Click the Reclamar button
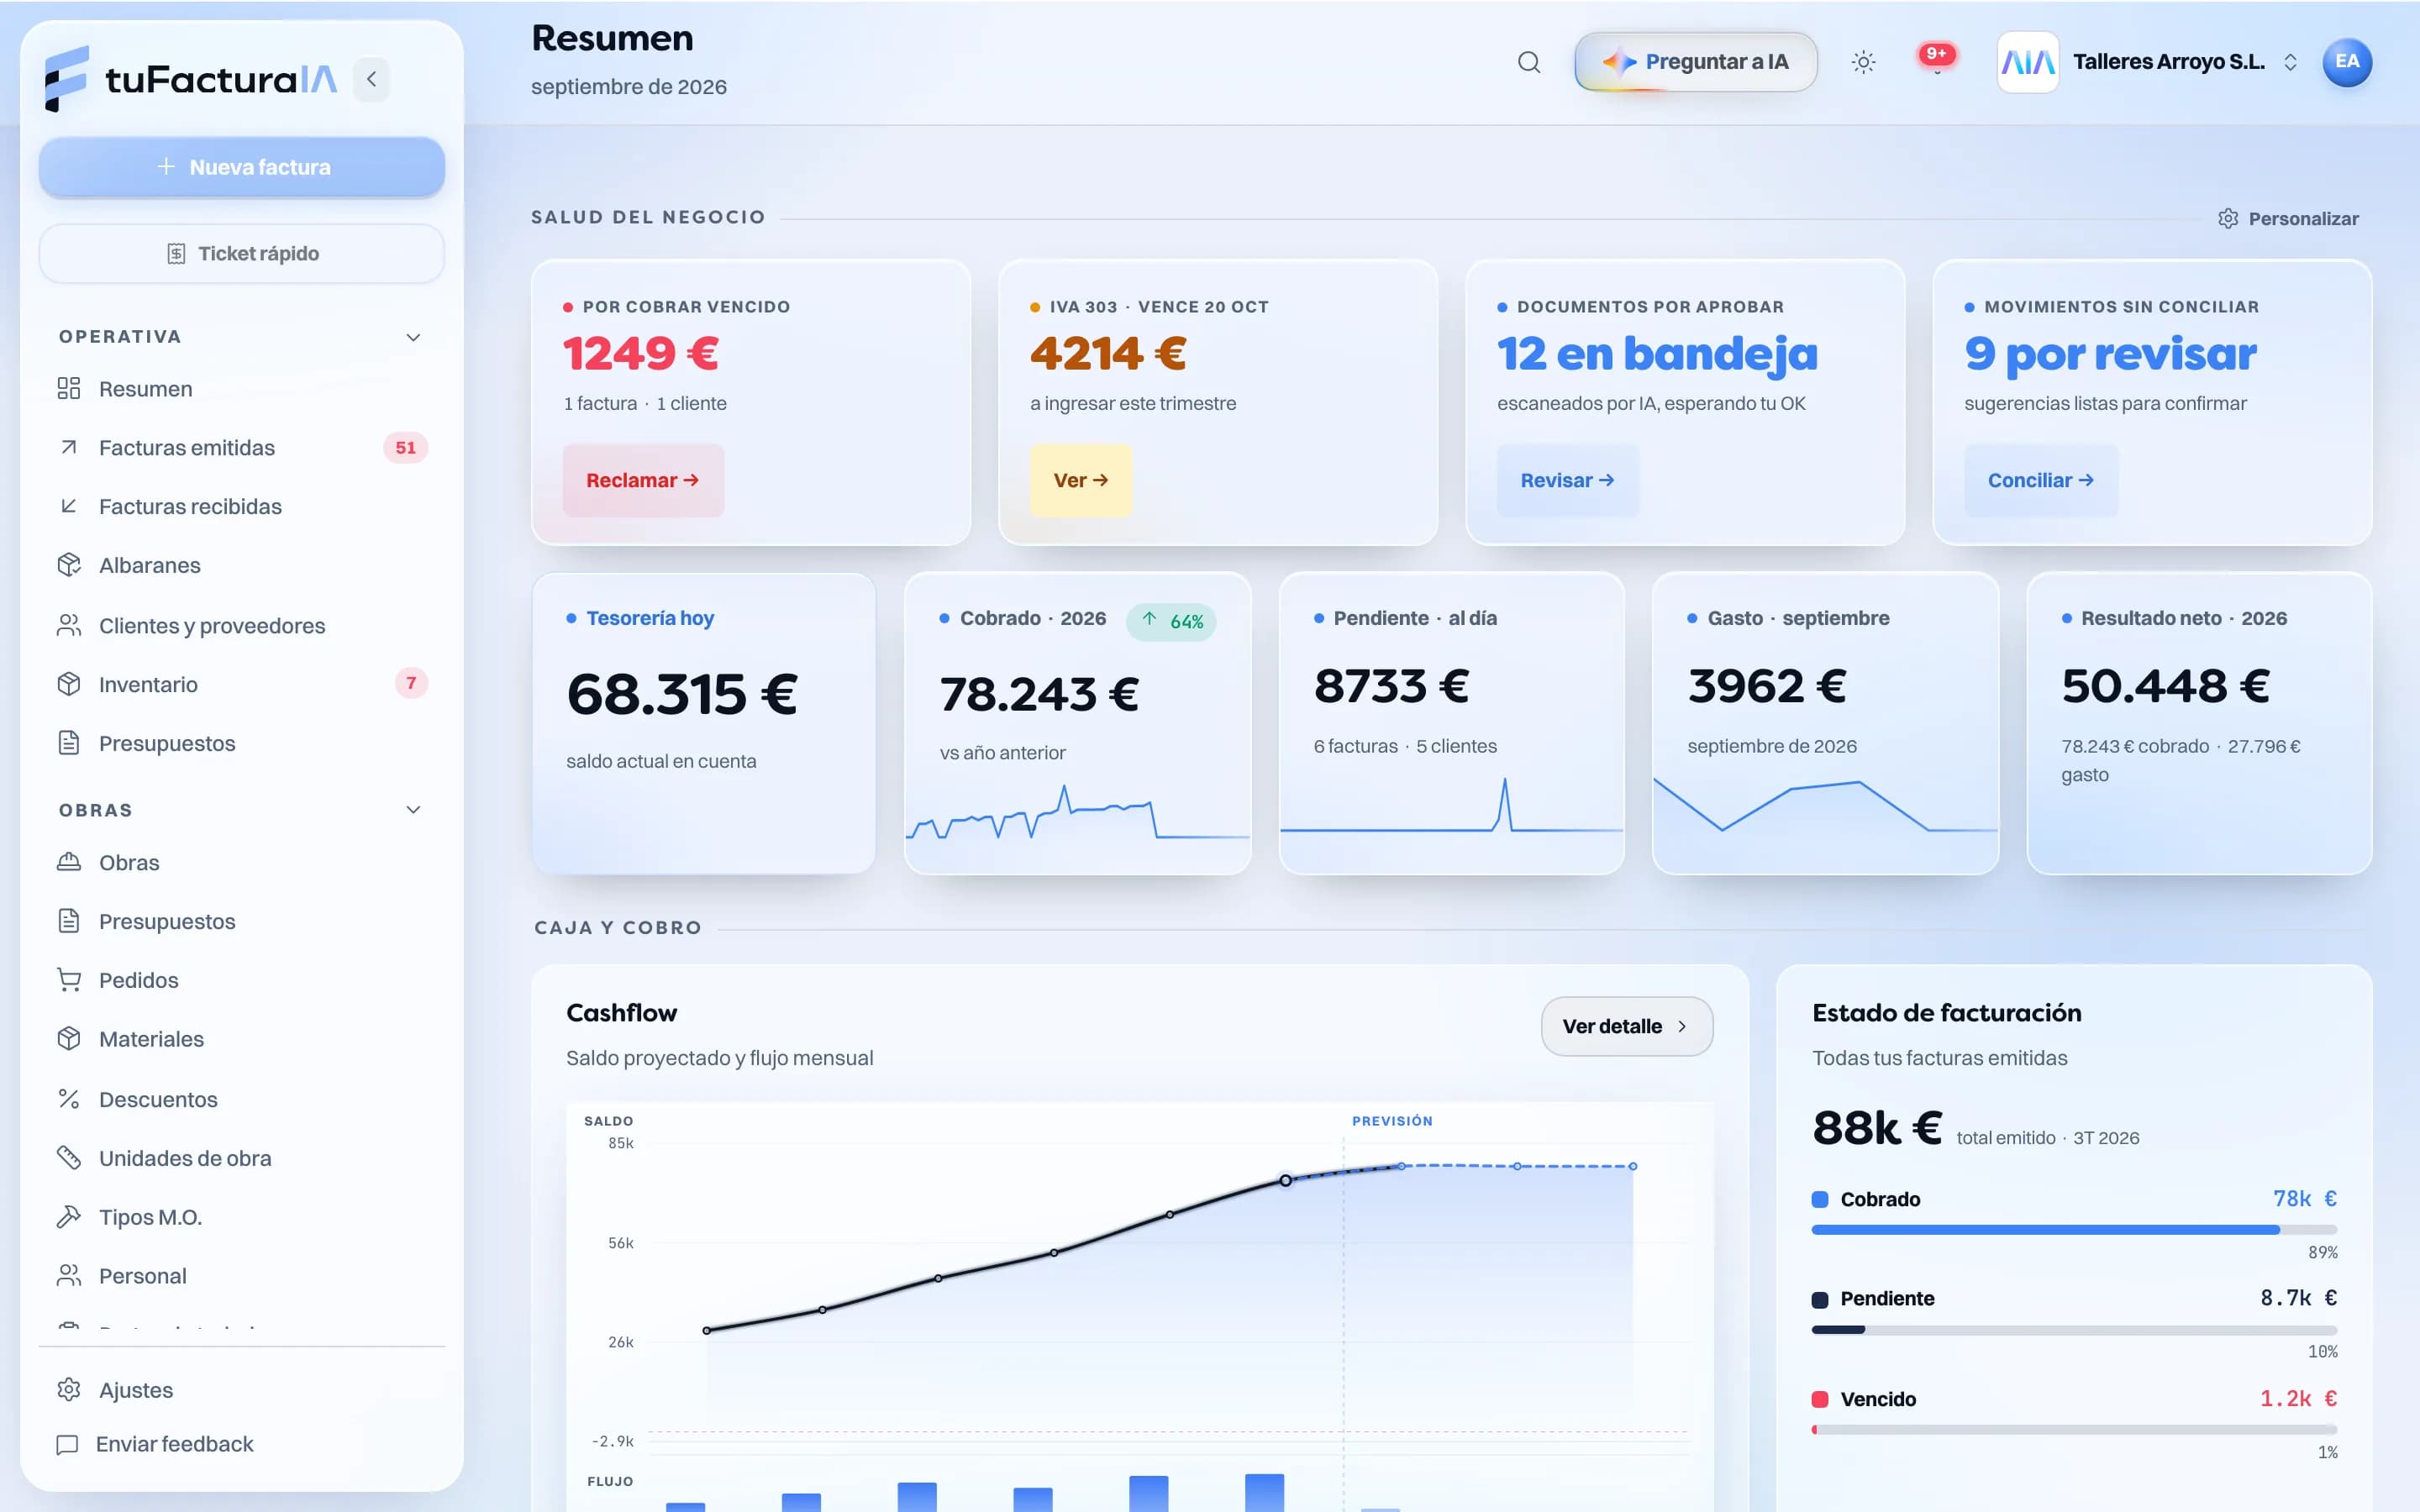This screenshot has width=2420, height=1512. 643,480
